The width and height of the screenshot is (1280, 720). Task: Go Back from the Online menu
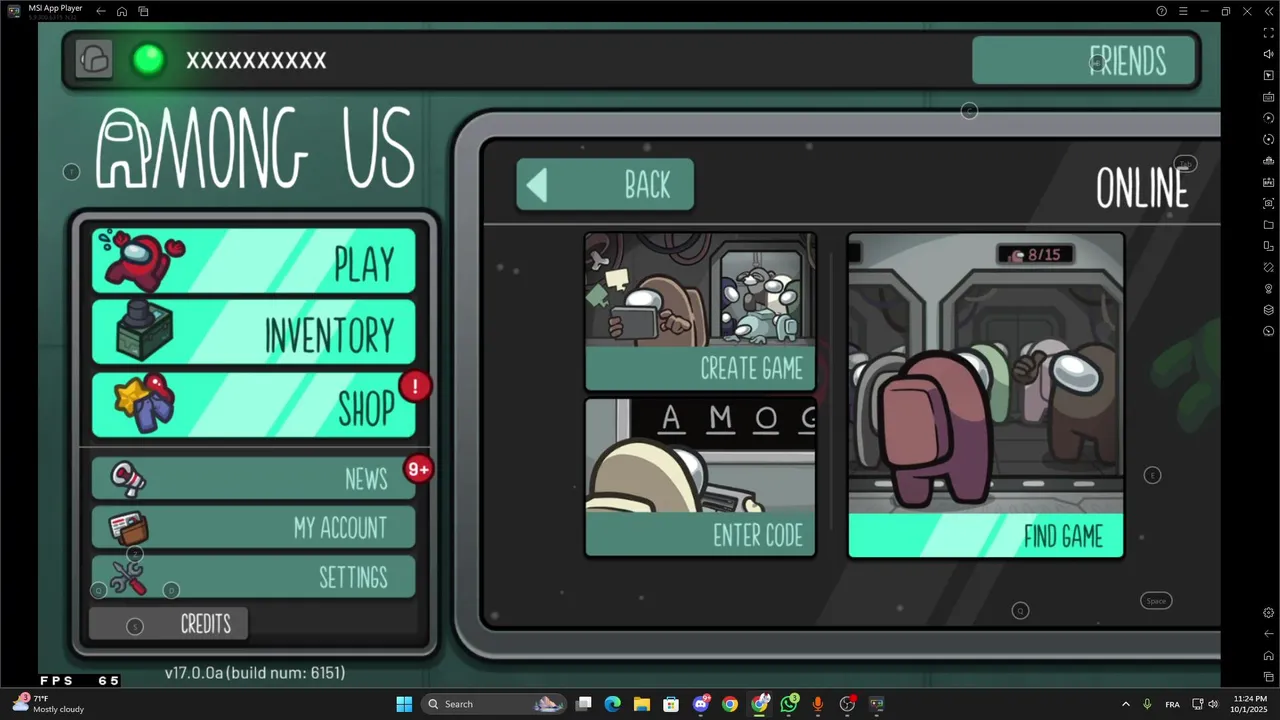pos(605,185)
